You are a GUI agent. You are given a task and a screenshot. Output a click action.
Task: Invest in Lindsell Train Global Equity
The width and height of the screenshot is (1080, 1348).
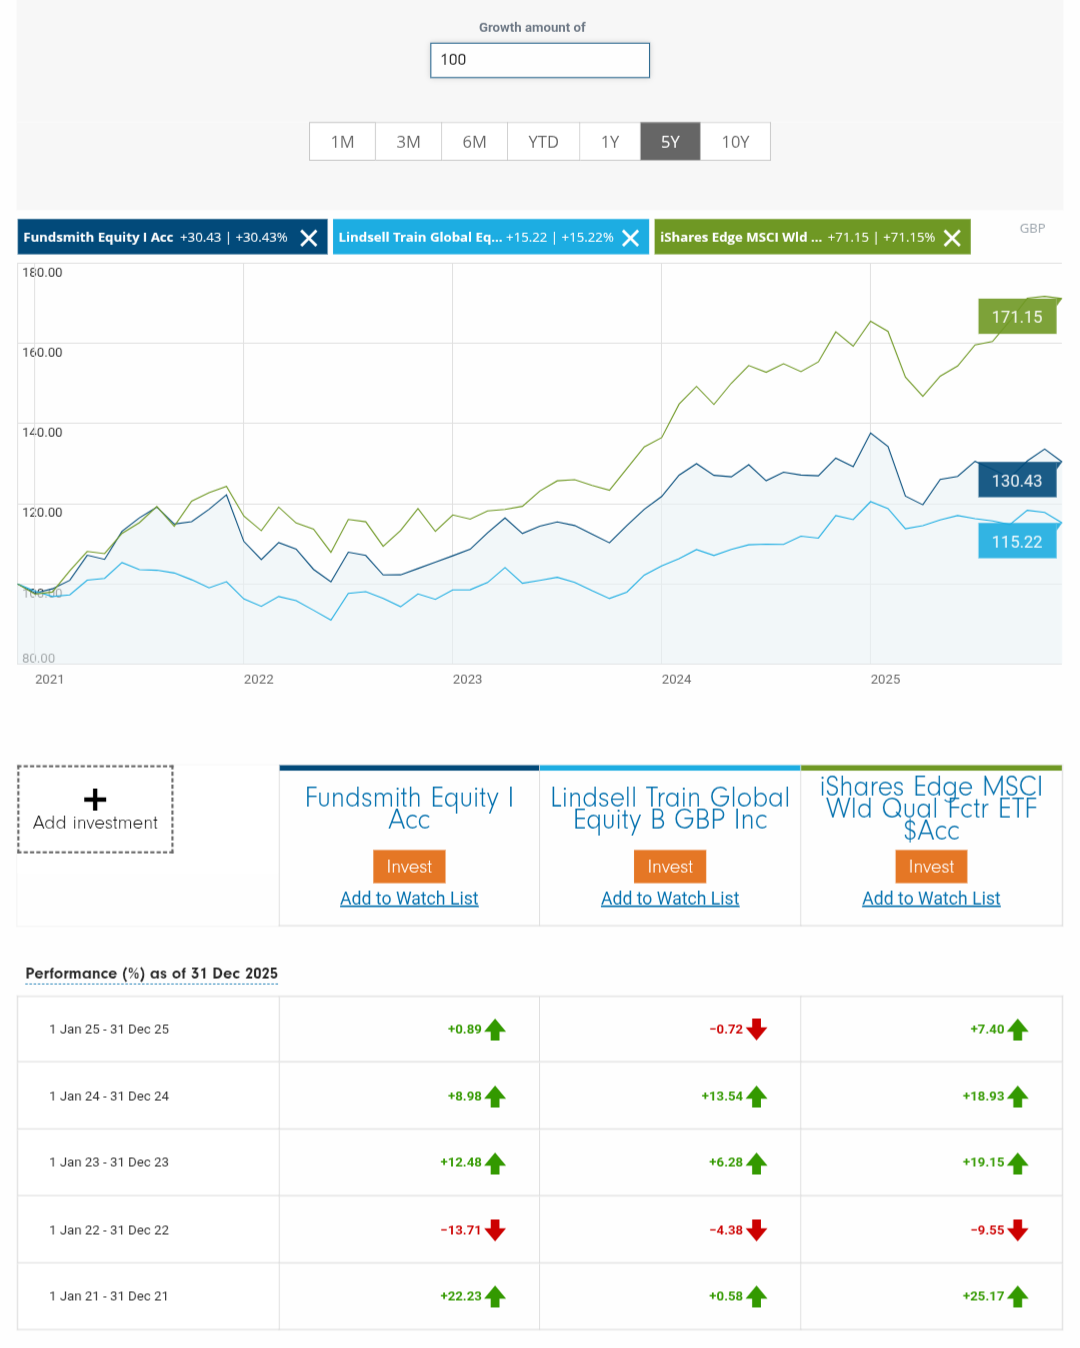[670, 867]
